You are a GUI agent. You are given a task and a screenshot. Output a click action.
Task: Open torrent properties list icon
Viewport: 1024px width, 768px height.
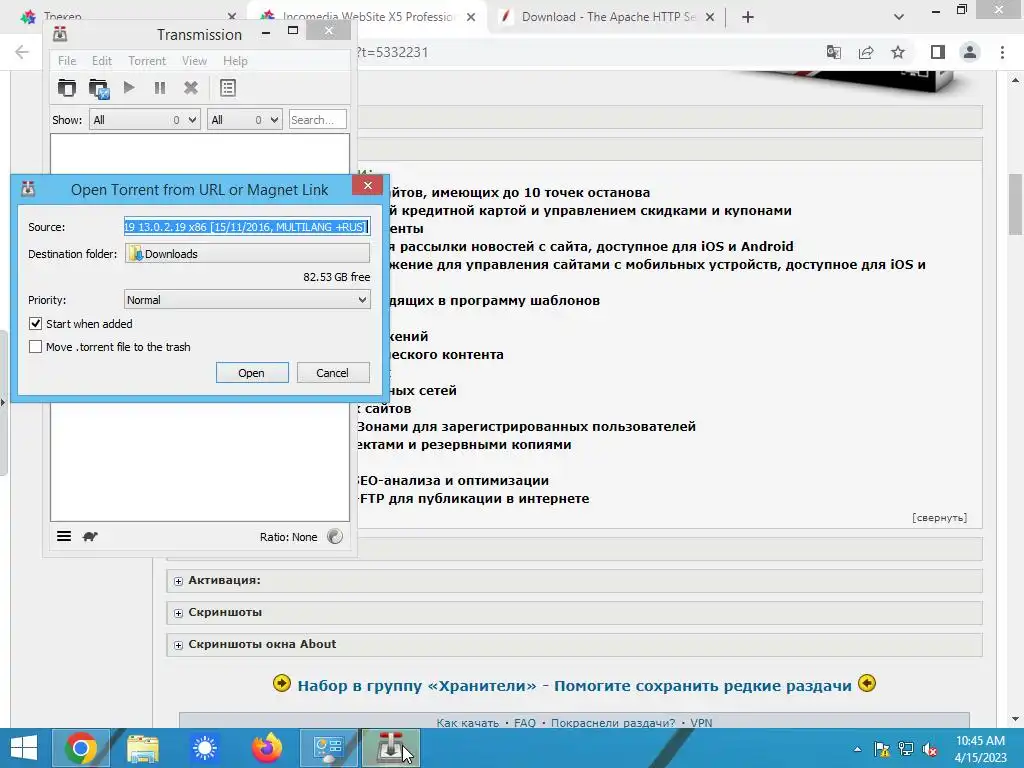tap(228, 88)
